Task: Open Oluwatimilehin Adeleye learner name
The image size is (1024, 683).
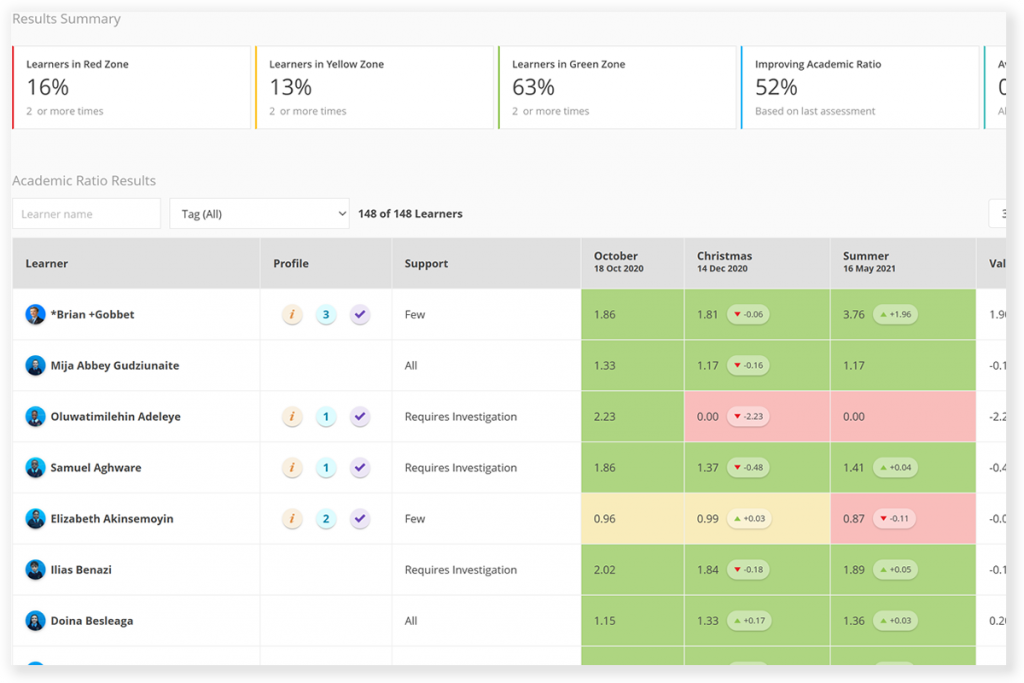Action: click(116, 417)
